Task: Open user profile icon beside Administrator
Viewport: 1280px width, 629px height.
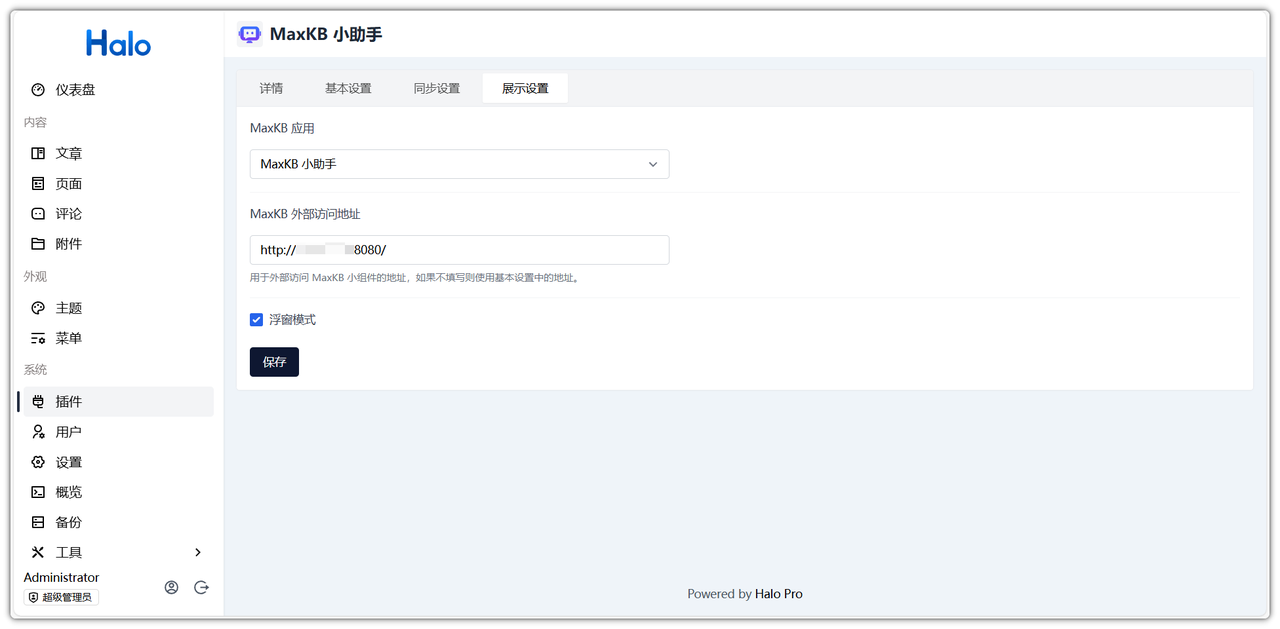Action: point(171,588)
